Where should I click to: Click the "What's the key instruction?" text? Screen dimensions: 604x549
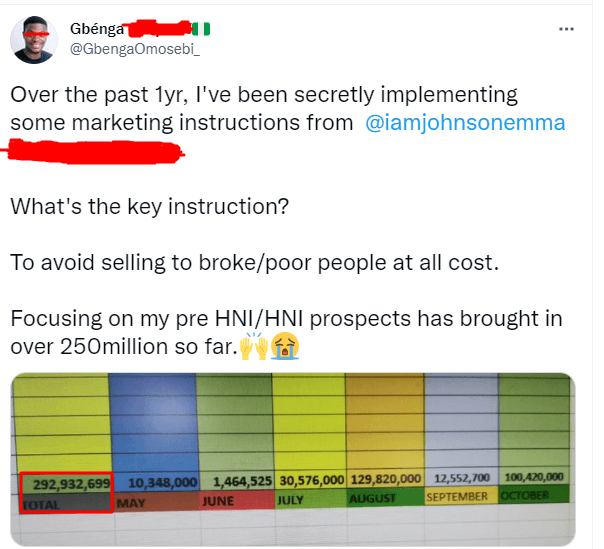(x=149, y=207)
